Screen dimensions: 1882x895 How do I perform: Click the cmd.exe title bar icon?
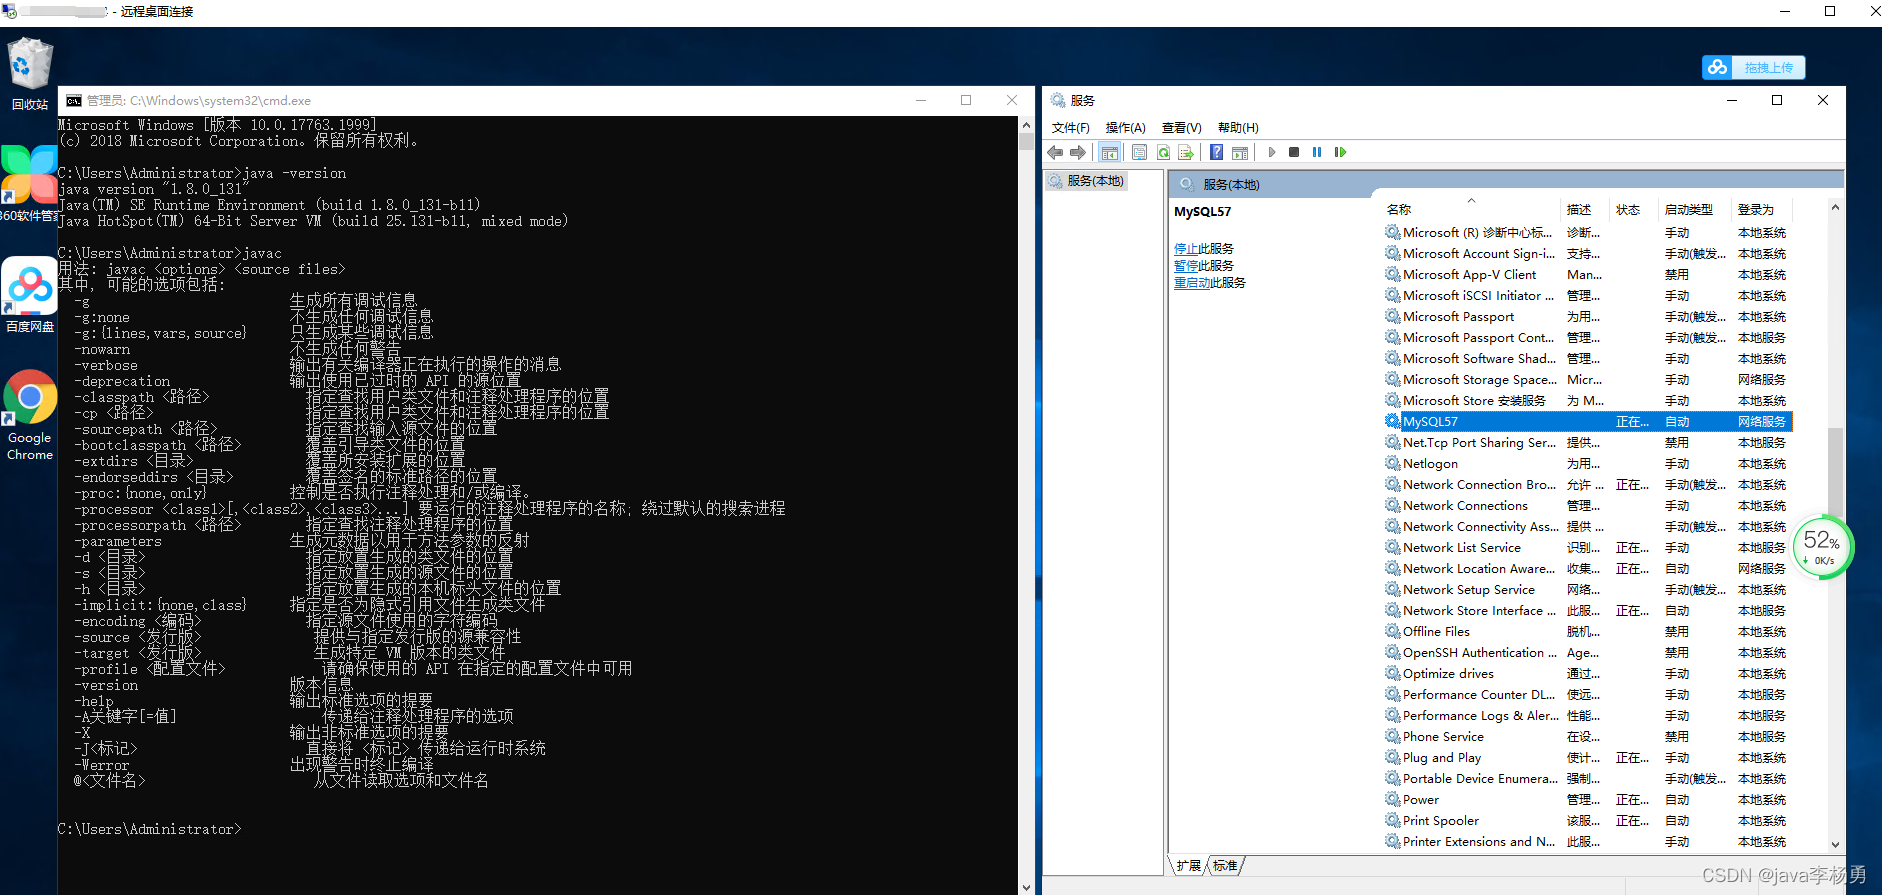(x=74, y=101)
